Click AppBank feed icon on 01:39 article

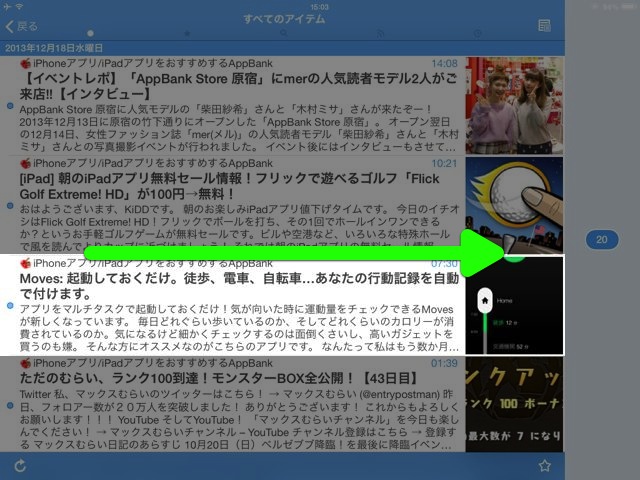(25, 363)
